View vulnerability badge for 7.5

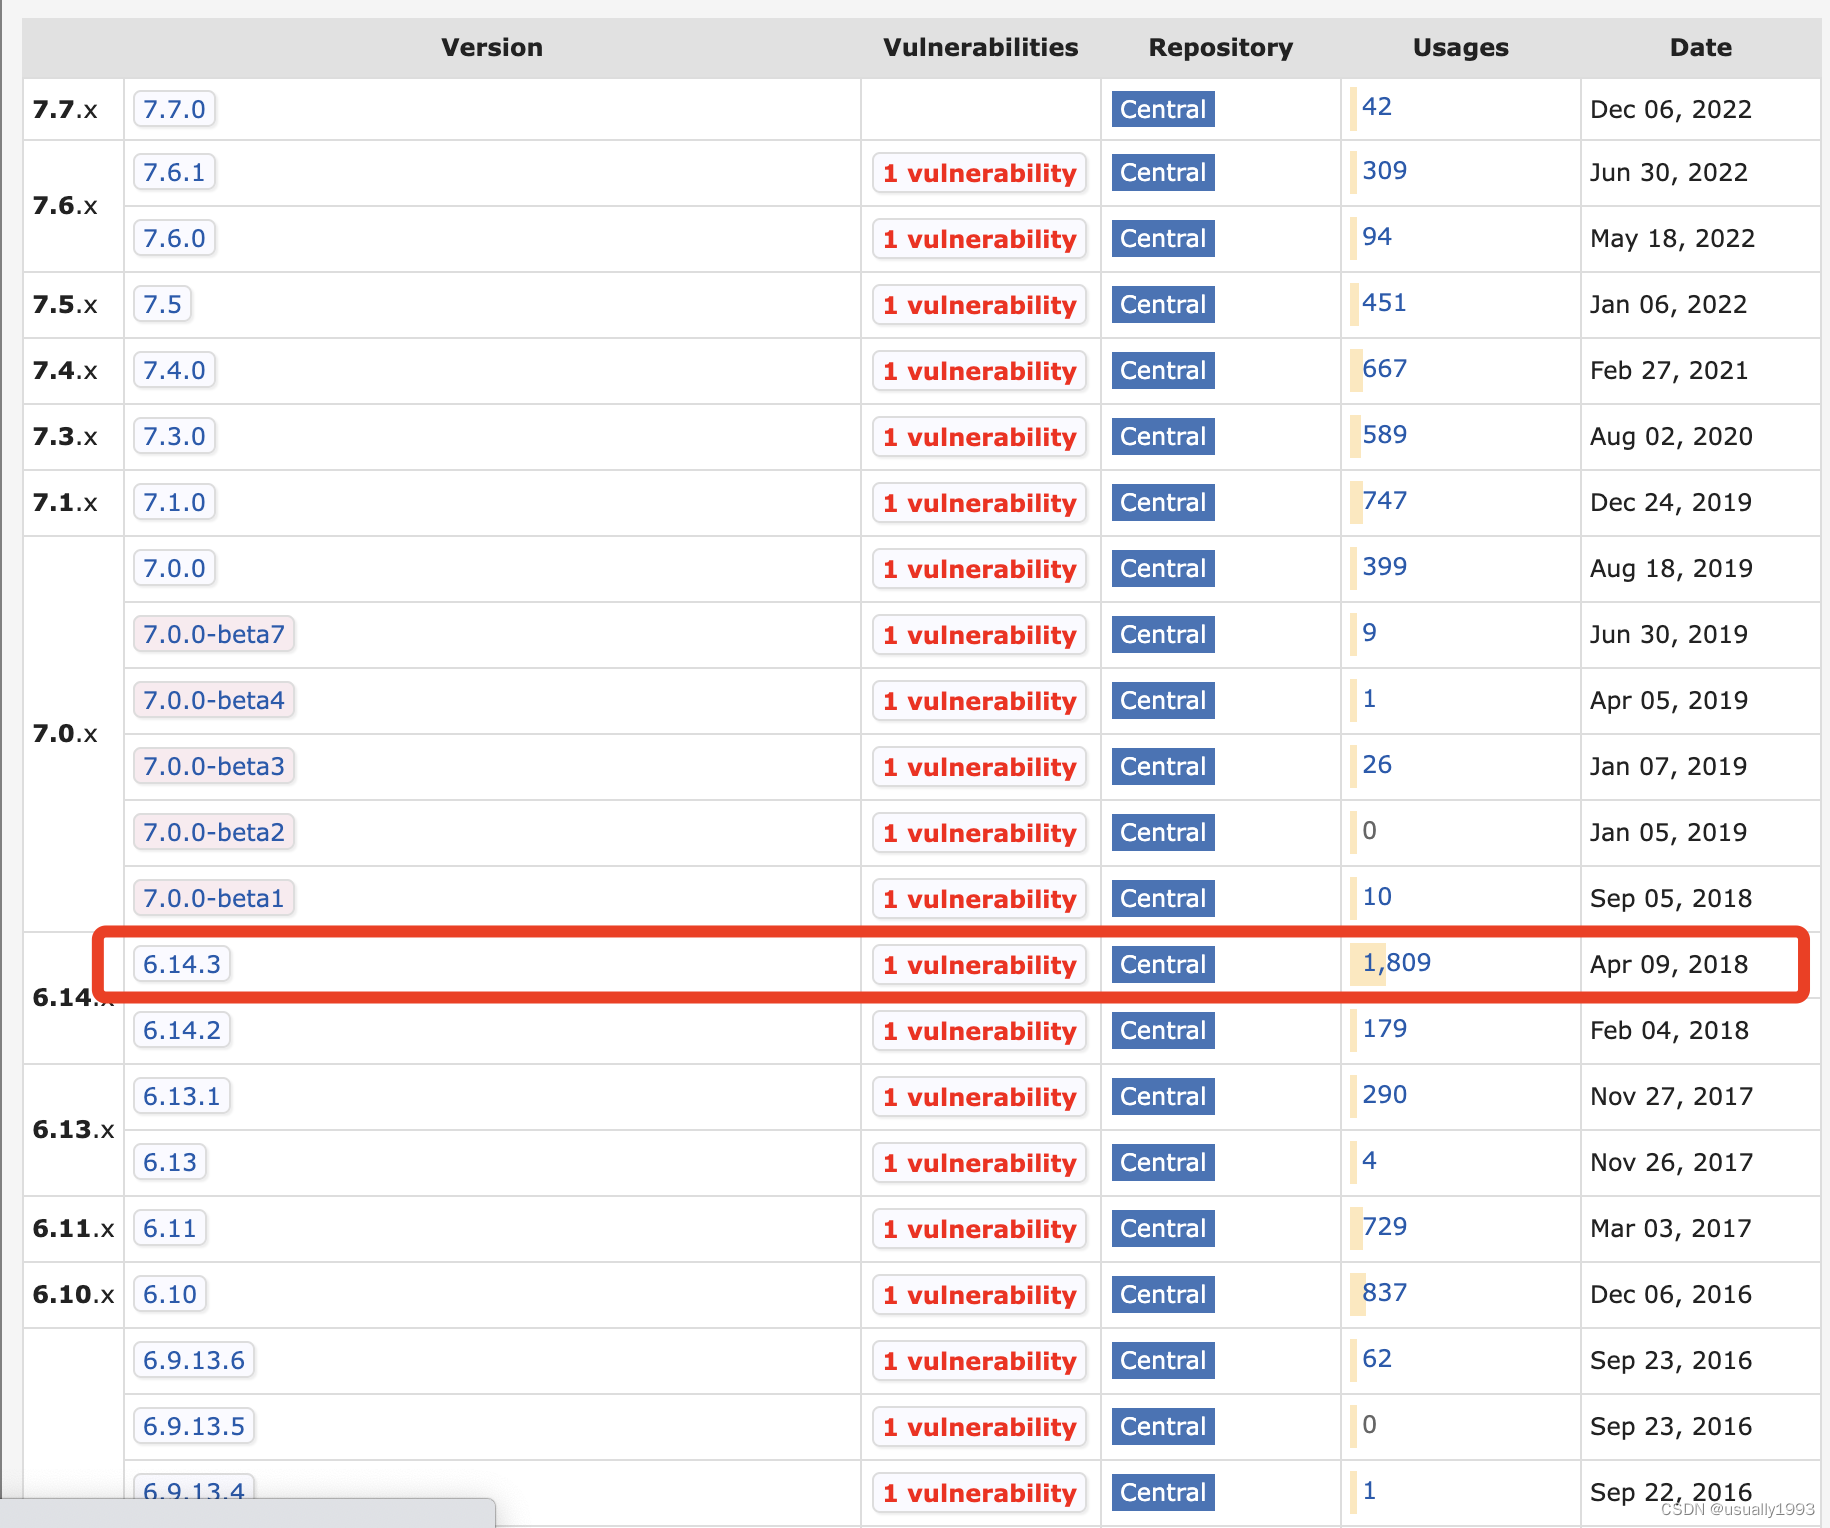(980, 305)
